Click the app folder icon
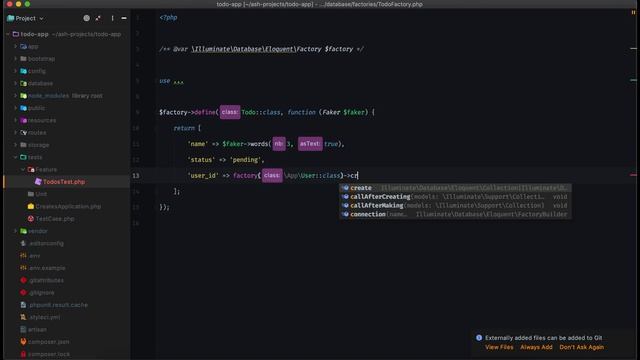This screenshot has height=360, width=640. click(23, 47)
